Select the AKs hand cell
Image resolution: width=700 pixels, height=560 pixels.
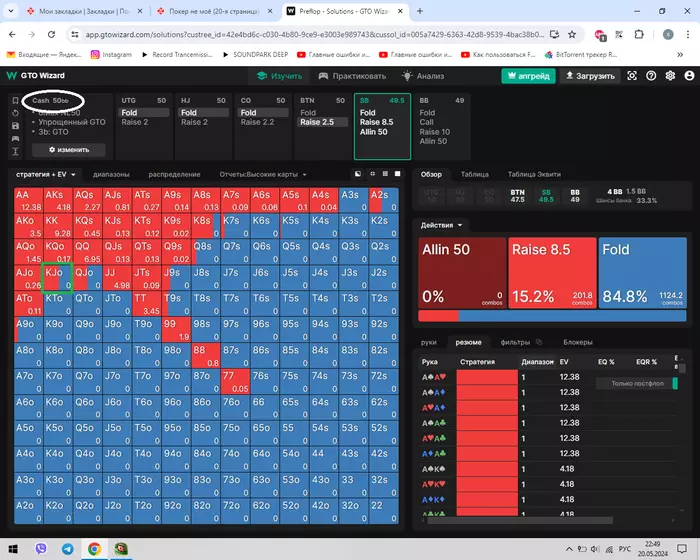tap(58, 200)
